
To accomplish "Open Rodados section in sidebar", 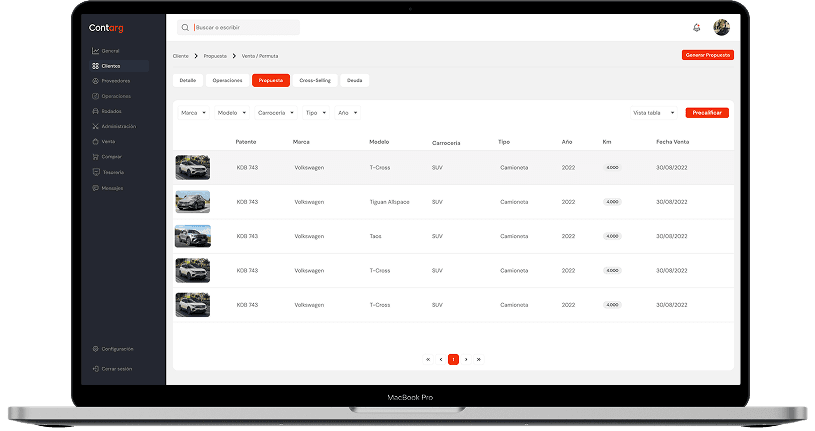I will pos(111,111).
